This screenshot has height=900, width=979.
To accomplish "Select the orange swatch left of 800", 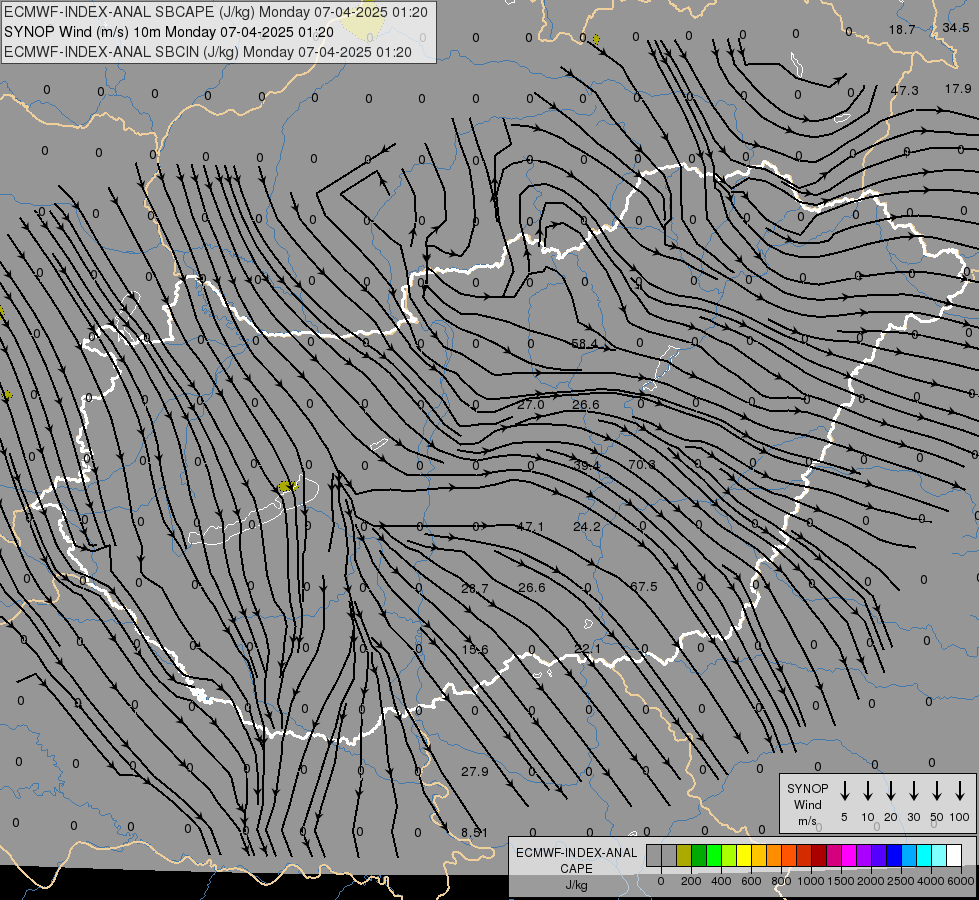I will 774,855.
